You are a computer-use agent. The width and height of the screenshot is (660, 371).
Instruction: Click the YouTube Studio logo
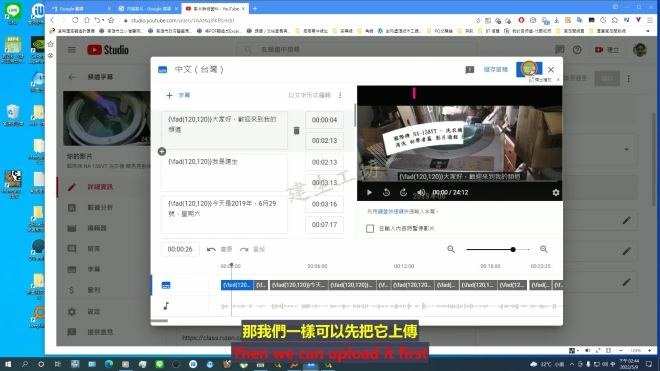[108, 50]
